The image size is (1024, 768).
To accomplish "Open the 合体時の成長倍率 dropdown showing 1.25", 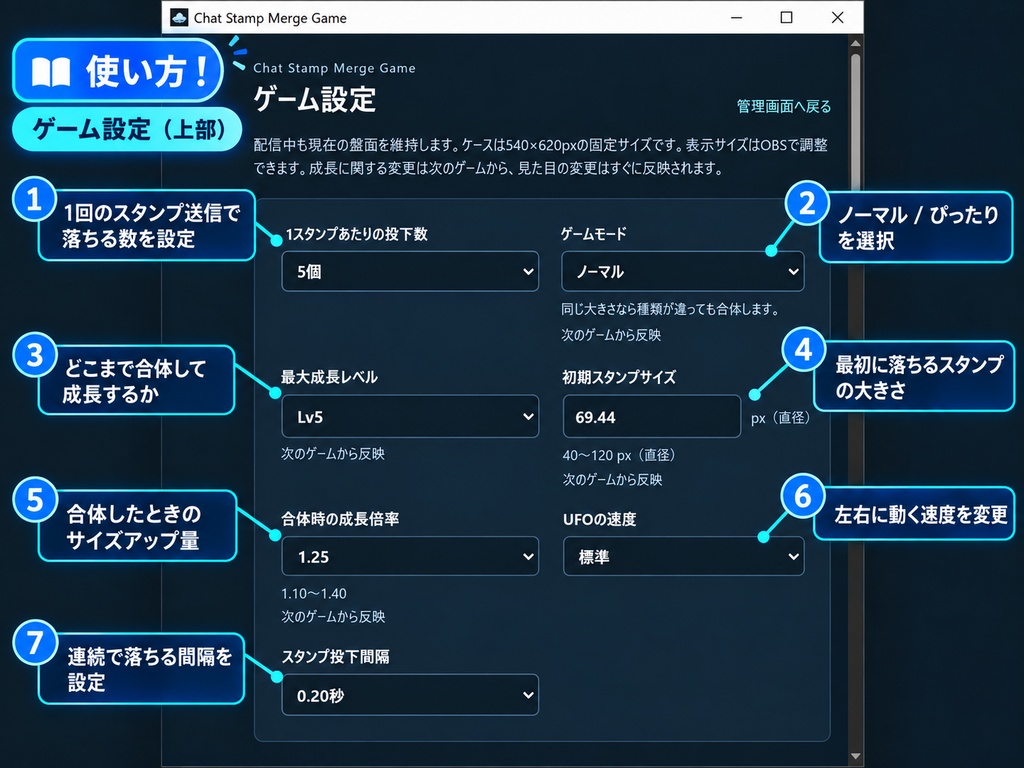I will (x=410, y=556).
